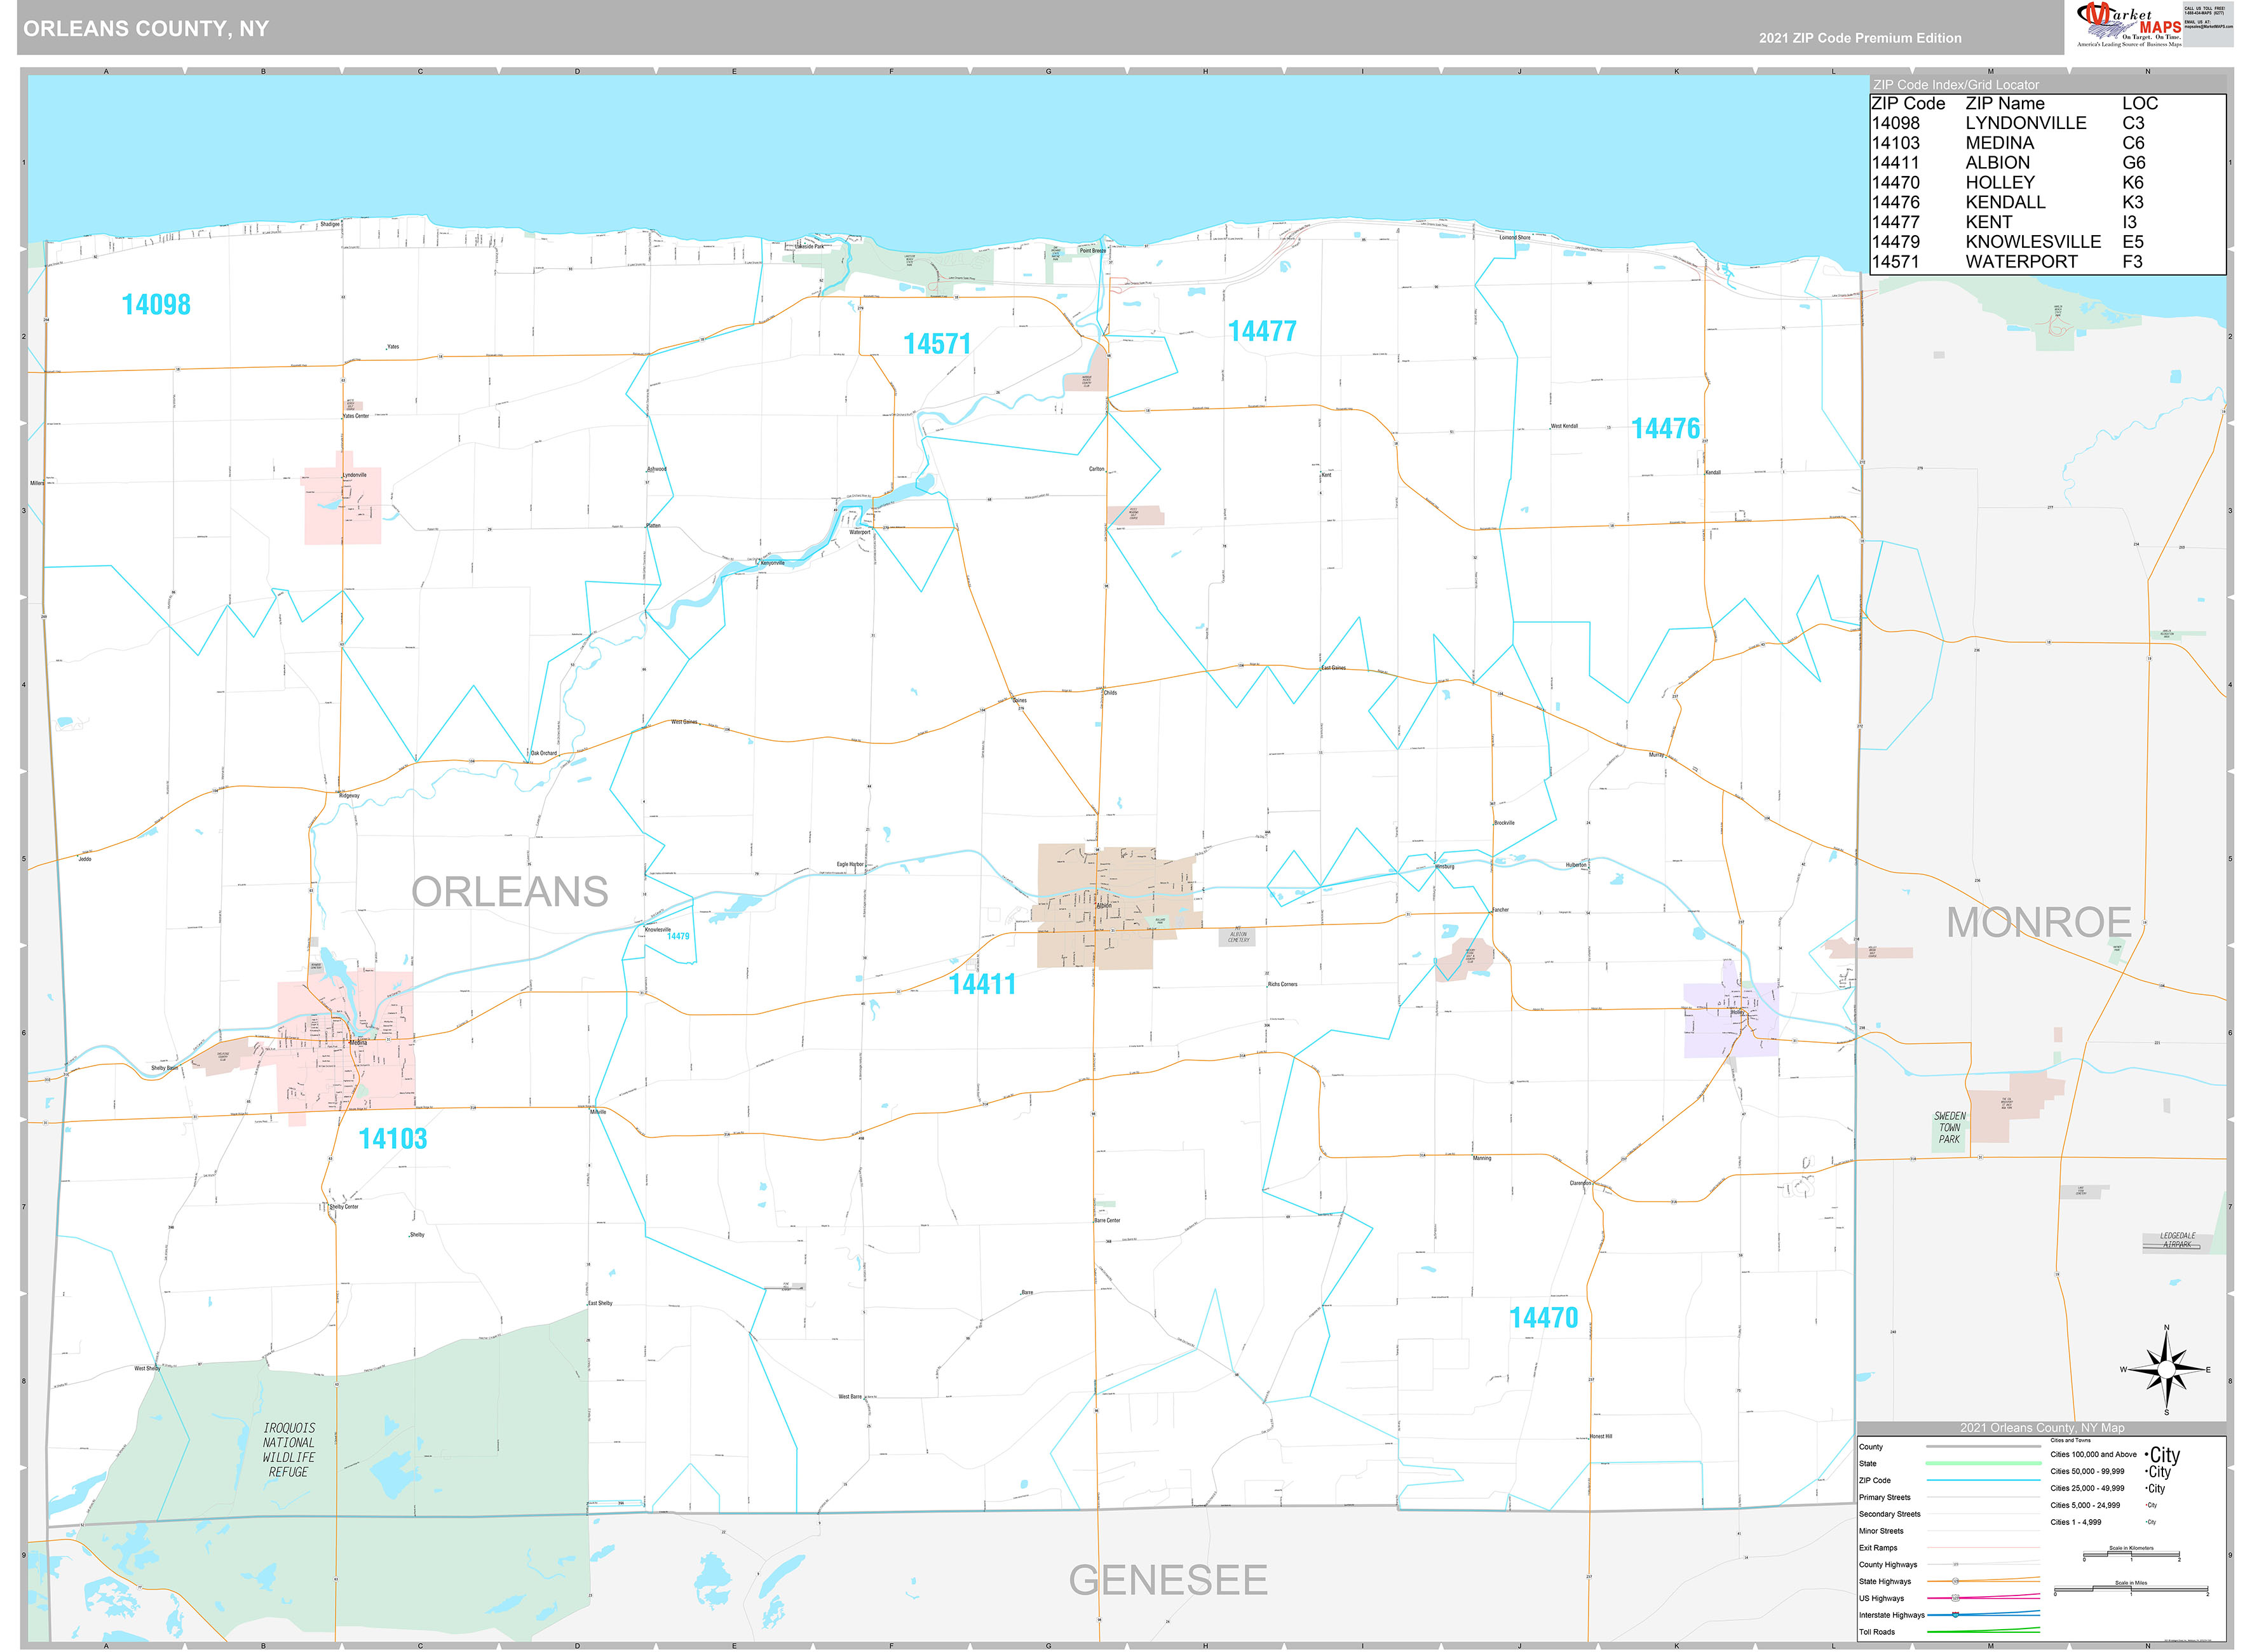Click 'IROQUOIS NATIONAL WILDLIFE REFUGE' label

tap(289, 1450)
